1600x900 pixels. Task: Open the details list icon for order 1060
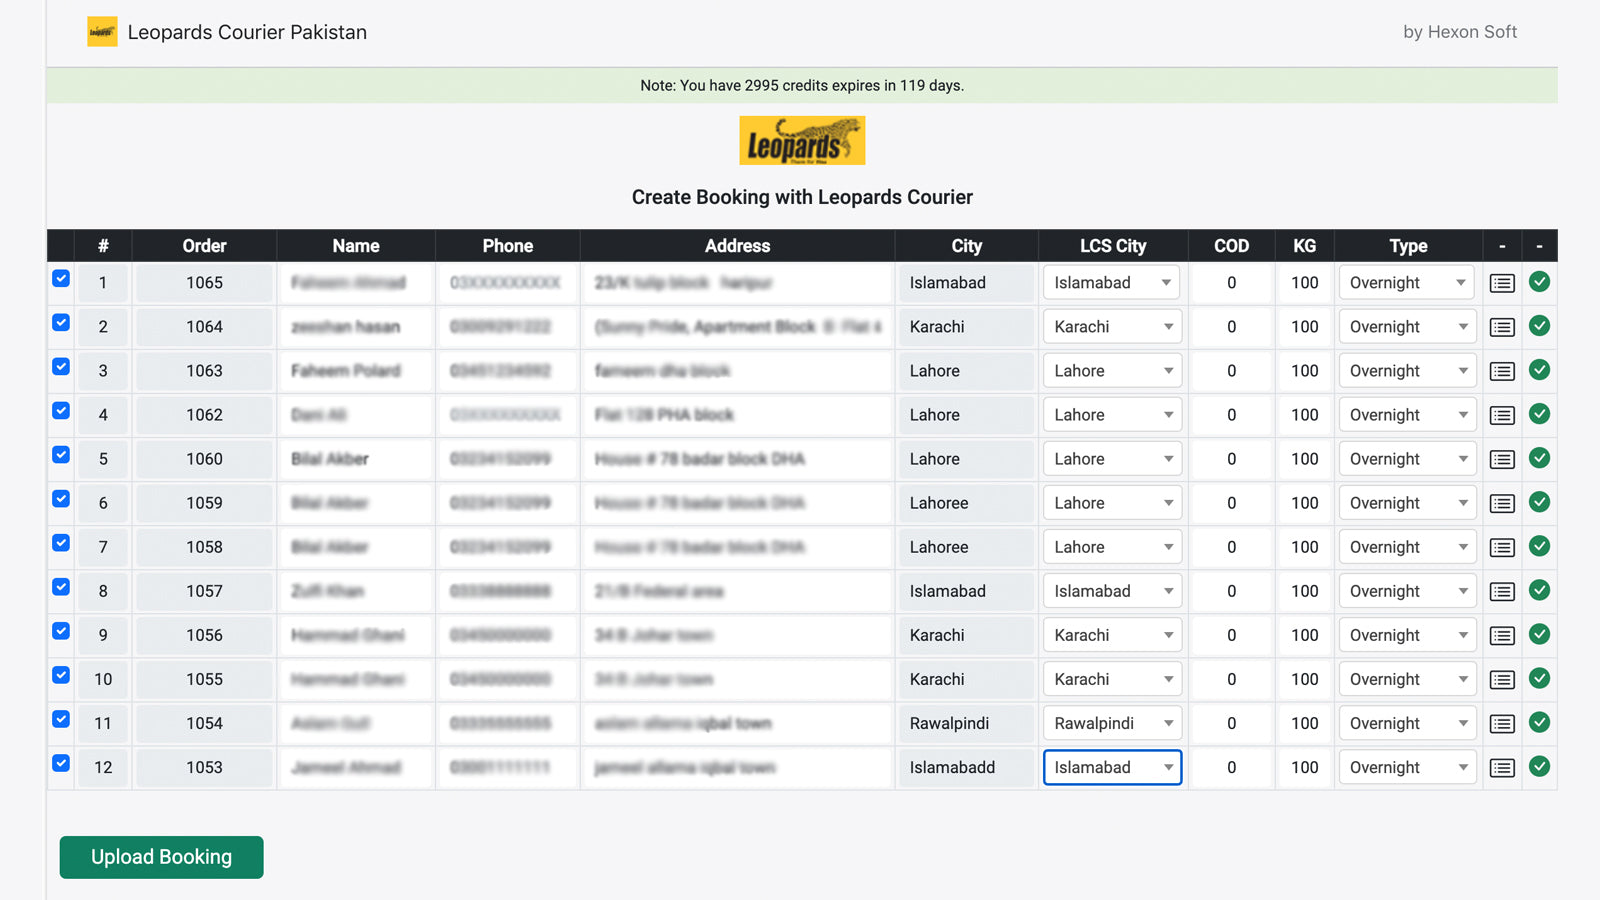[1502, 459]
